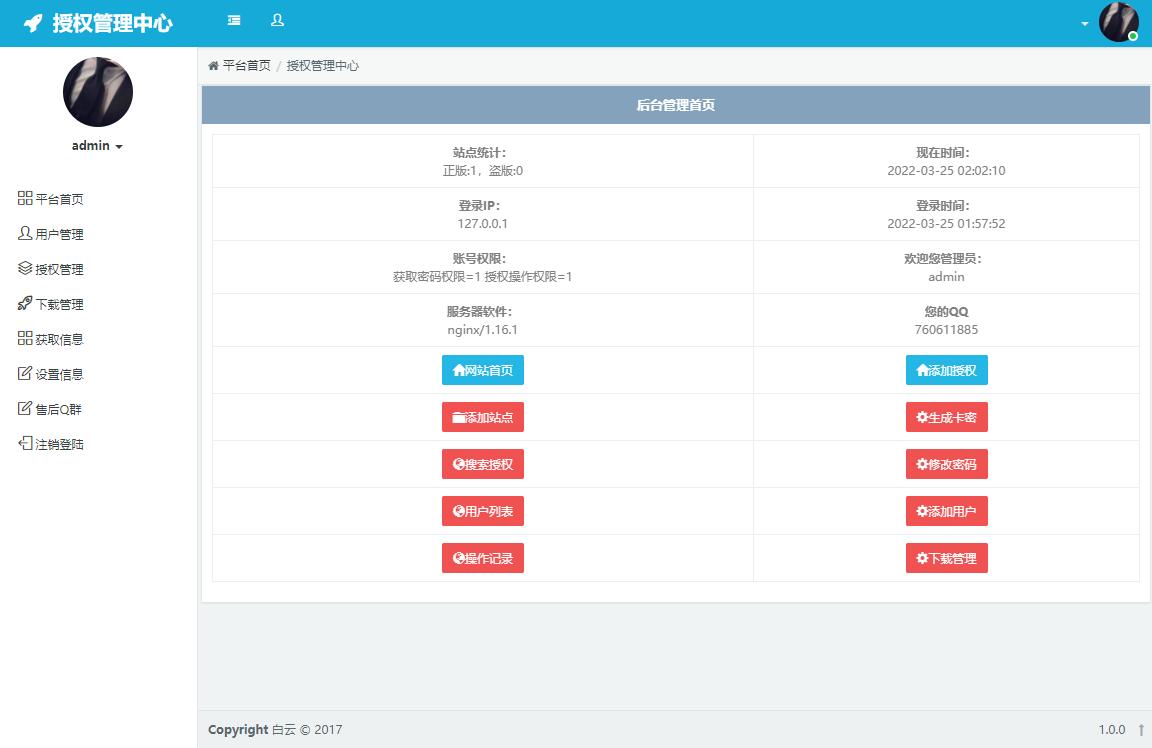The width and height of the screenshot is (1152, 748).
Task: Click the rocket icon beside 下载管理
Action: click(x=25, y=304)
